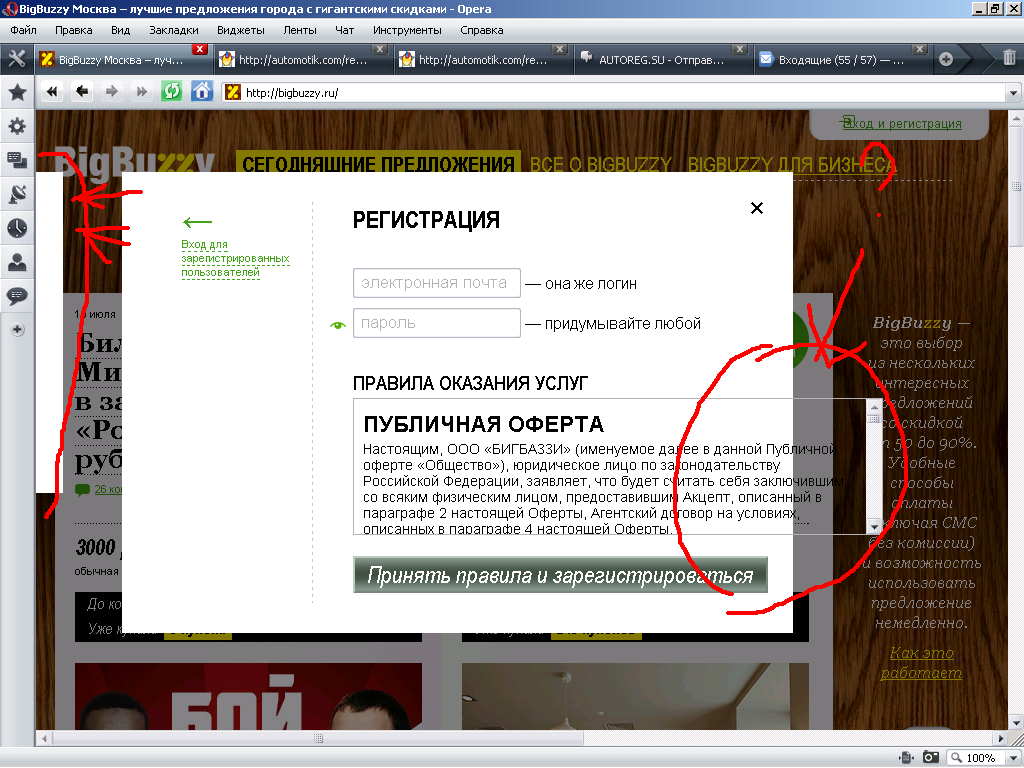Click the Fast Forward button
The height and width of the screenshot is (768, 1024).
point(141,92)
